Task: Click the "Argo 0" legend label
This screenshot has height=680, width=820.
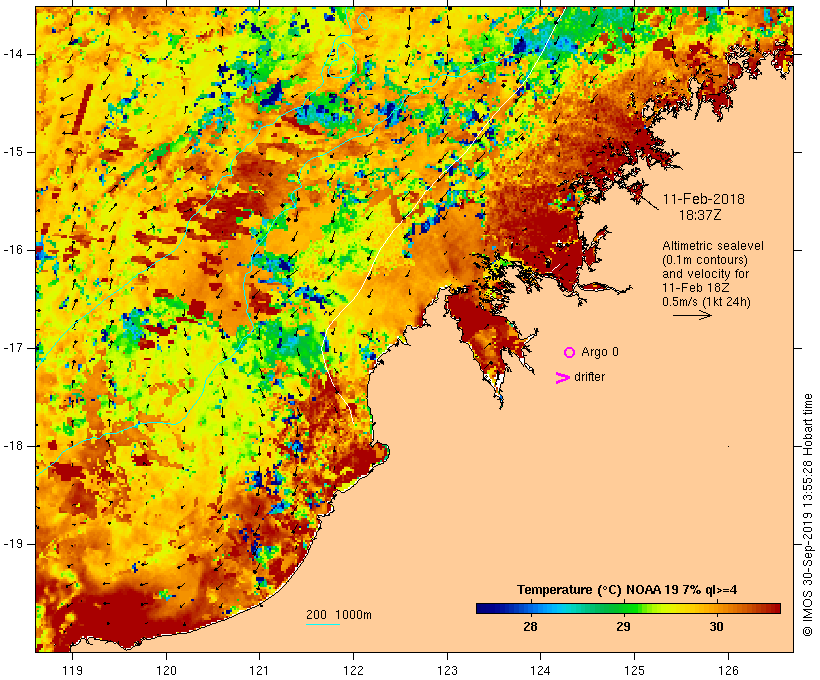Action: 600,352
